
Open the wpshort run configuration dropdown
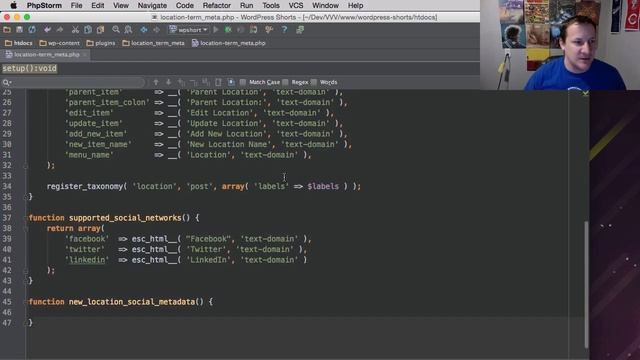pyautogui.click(x=189, y=30)
